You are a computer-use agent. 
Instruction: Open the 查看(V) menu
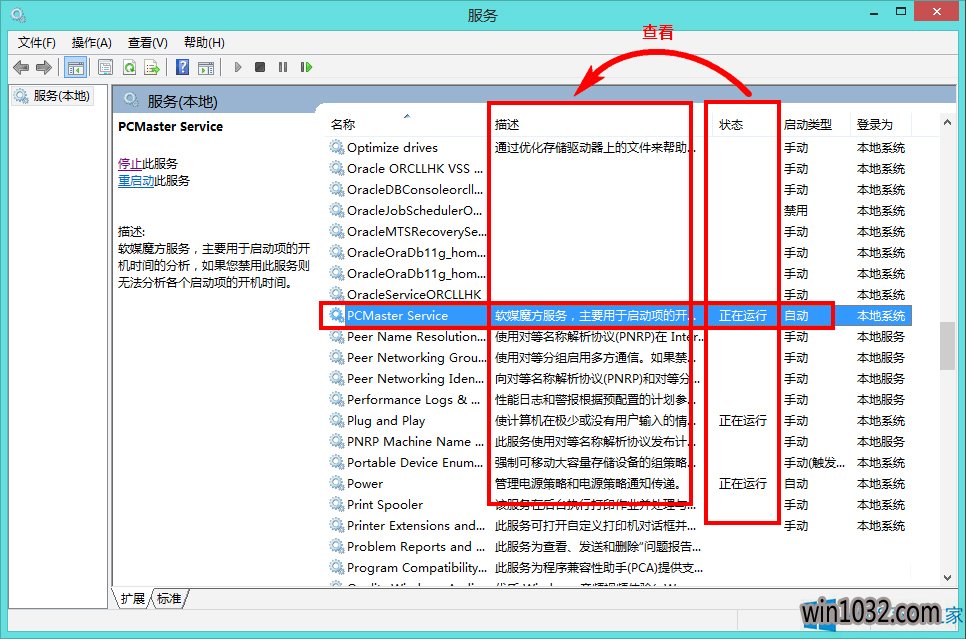pos(148,42)
